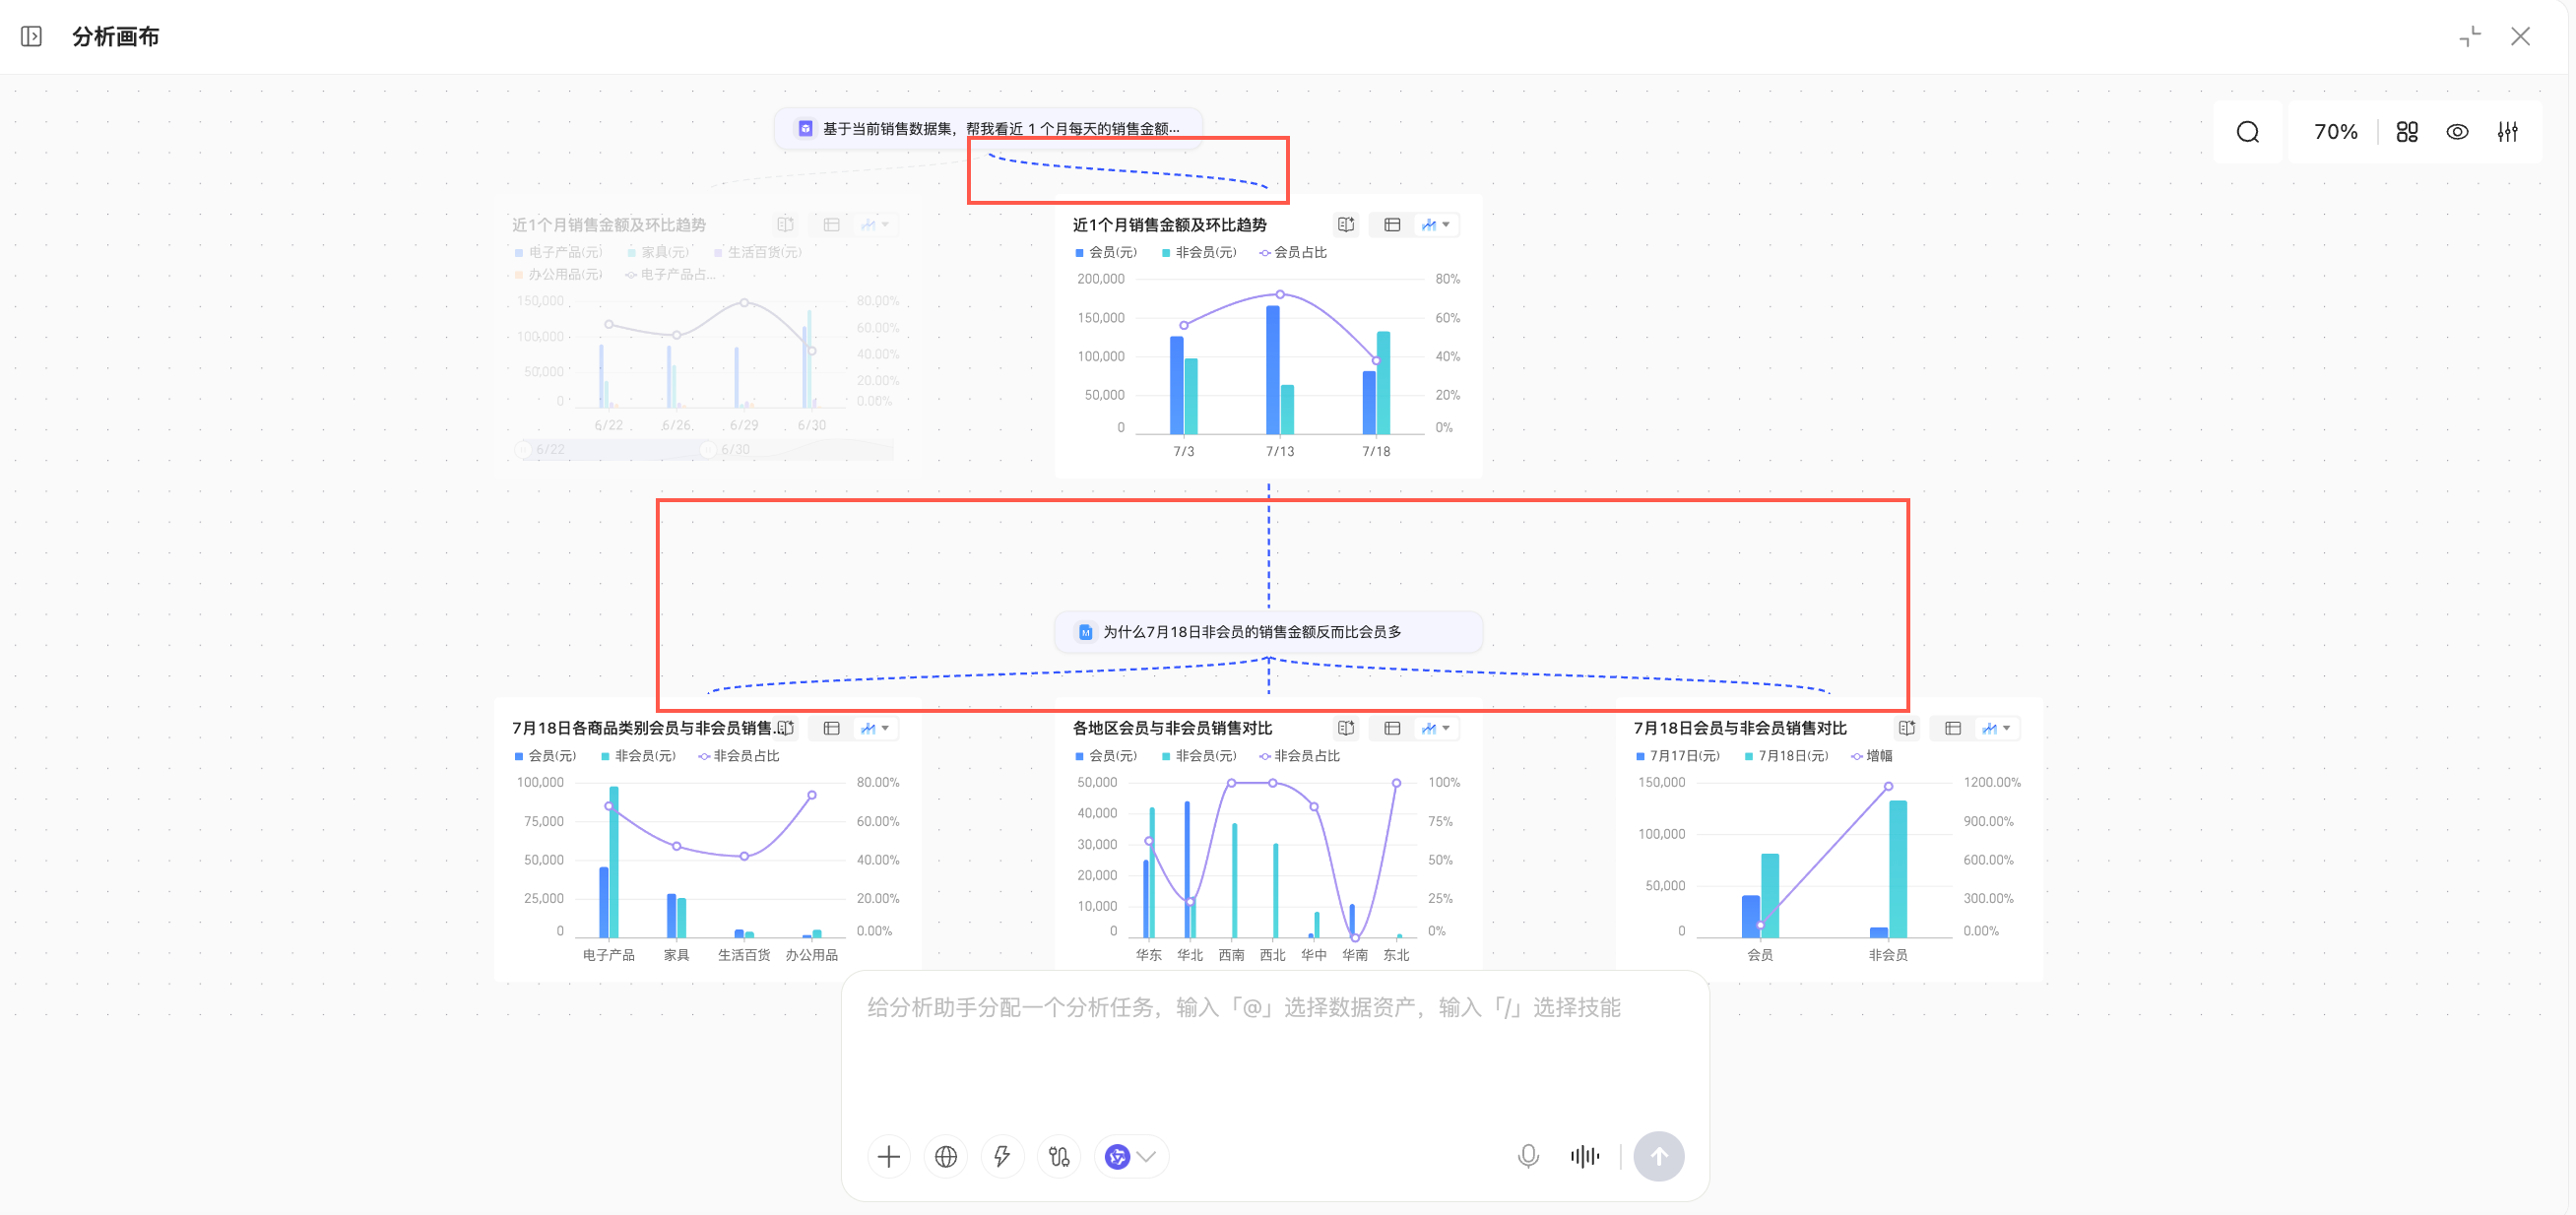Viewport: 2576px width, 1215px height.
Task: Click the 6/30 range slider end handle
Action: [707, 450]
